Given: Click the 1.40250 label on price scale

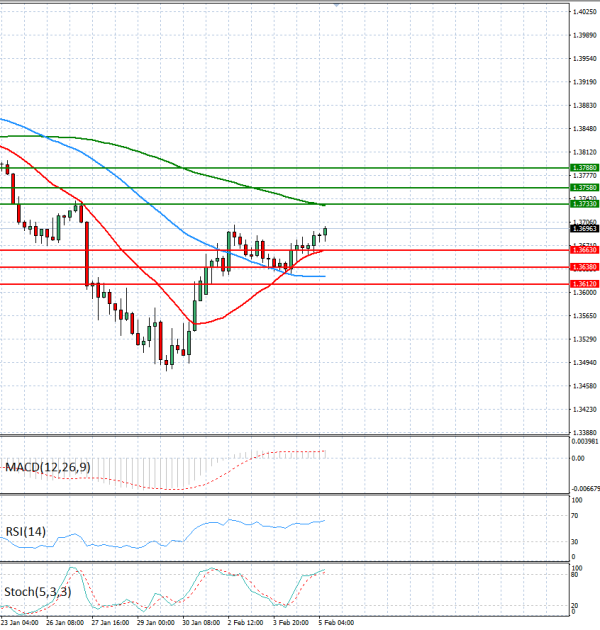Looking at the screenshot, I should tap(583, 12).
